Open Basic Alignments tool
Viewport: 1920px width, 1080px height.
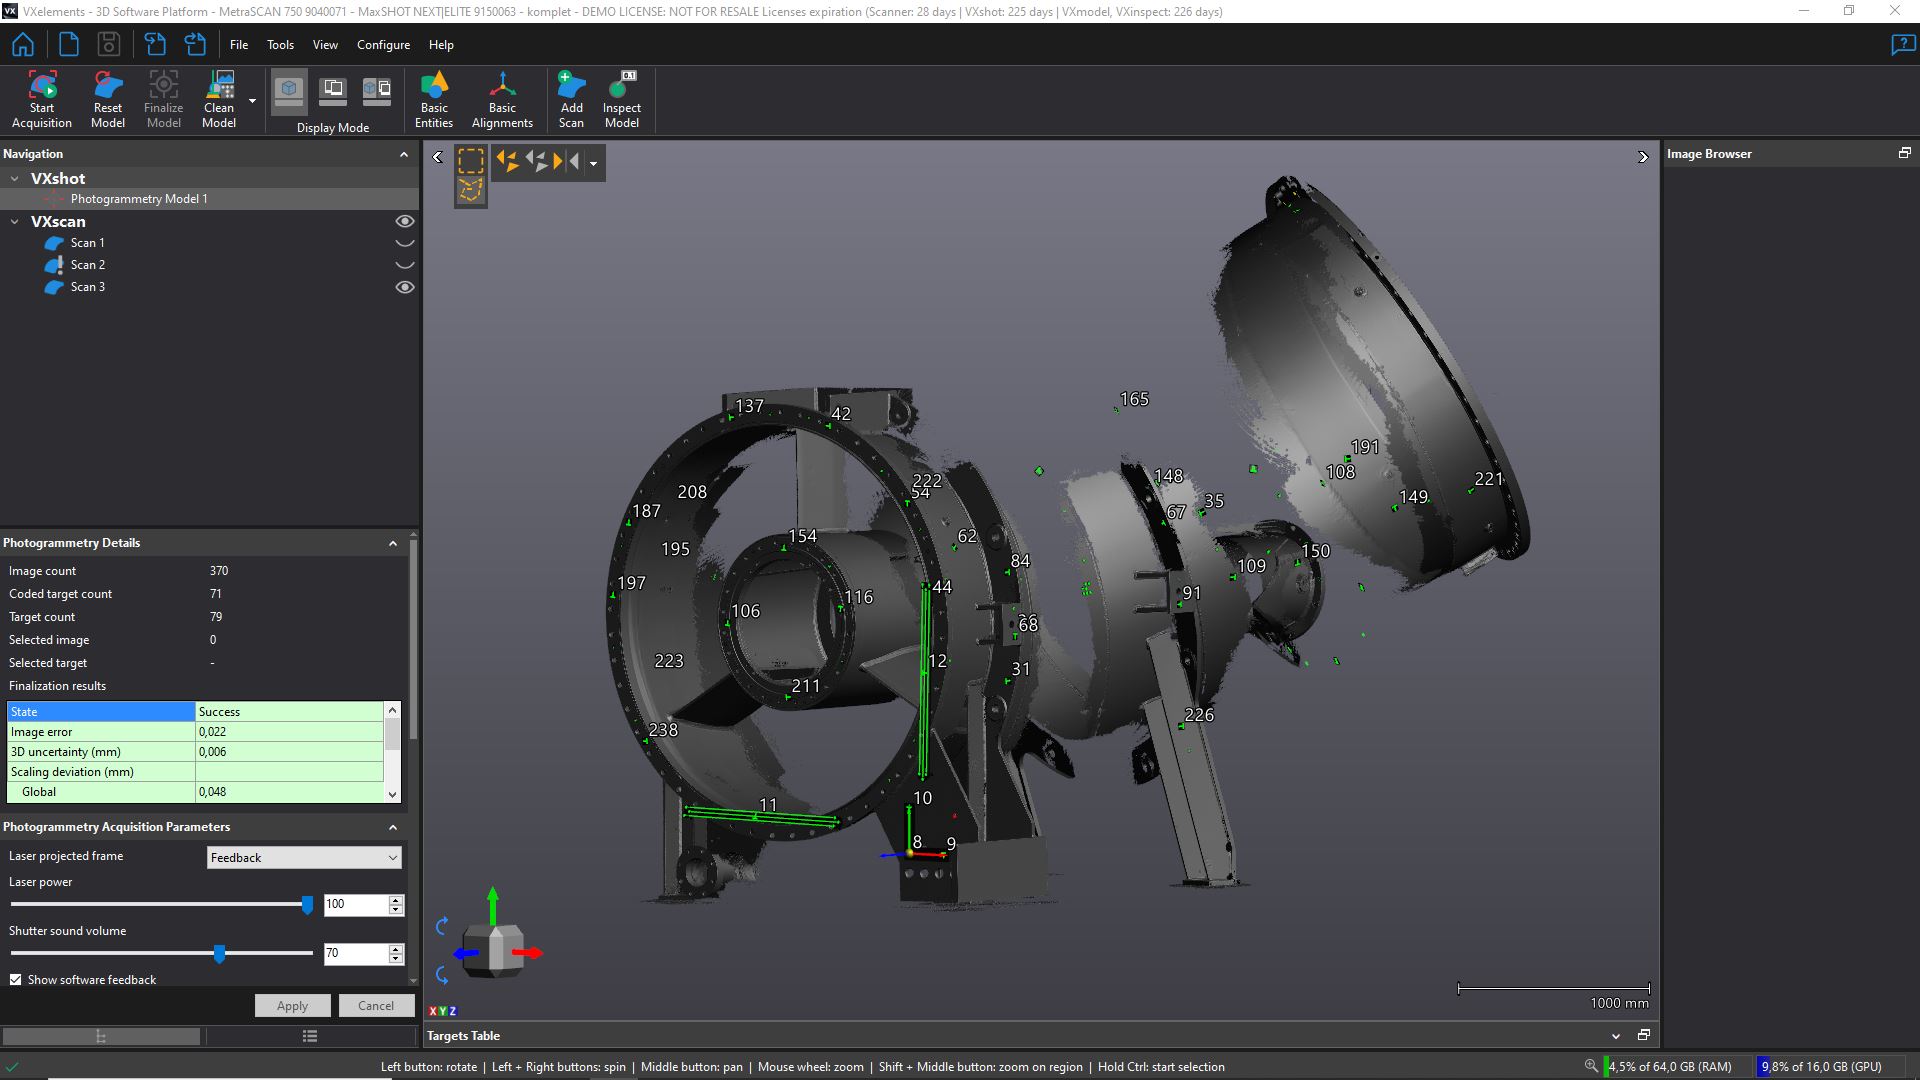tap(502, 88)
